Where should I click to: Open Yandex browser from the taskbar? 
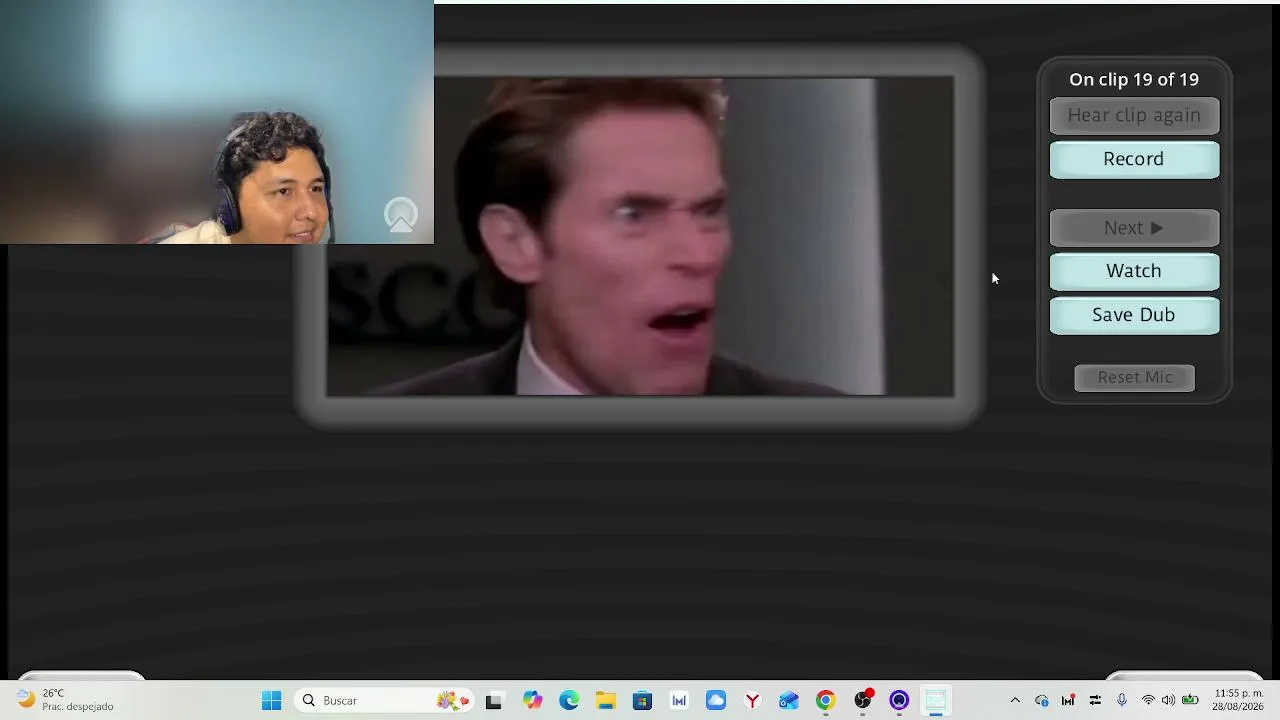coord(752,701)
